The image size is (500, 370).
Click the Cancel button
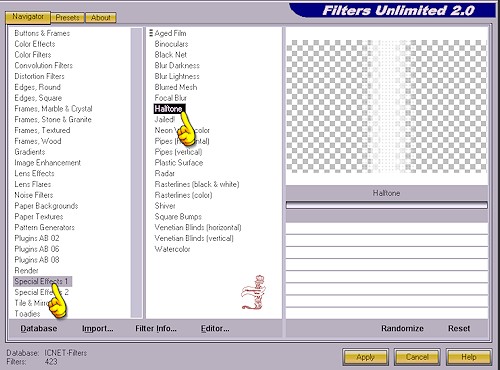(417, 357)
